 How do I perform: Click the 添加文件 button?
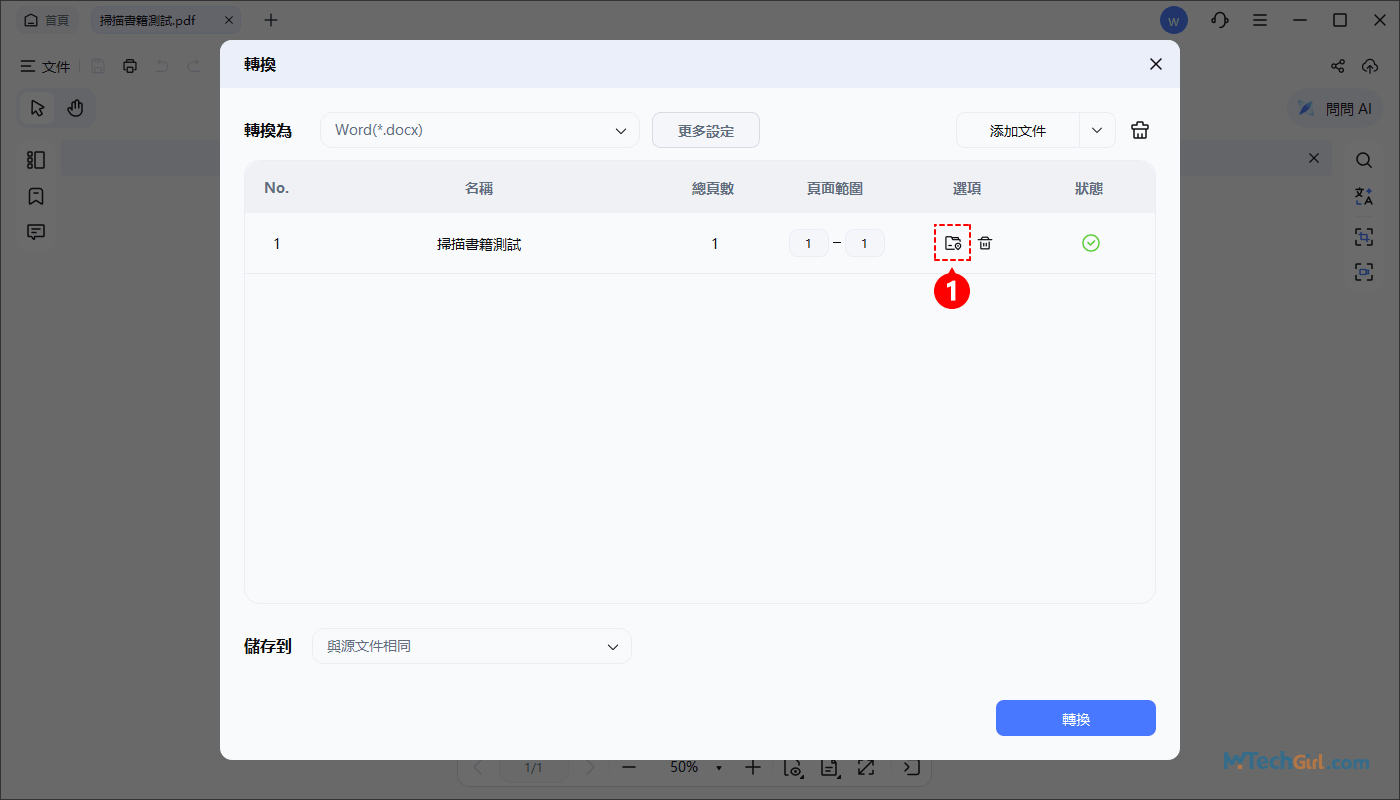tap(1018, 130)
